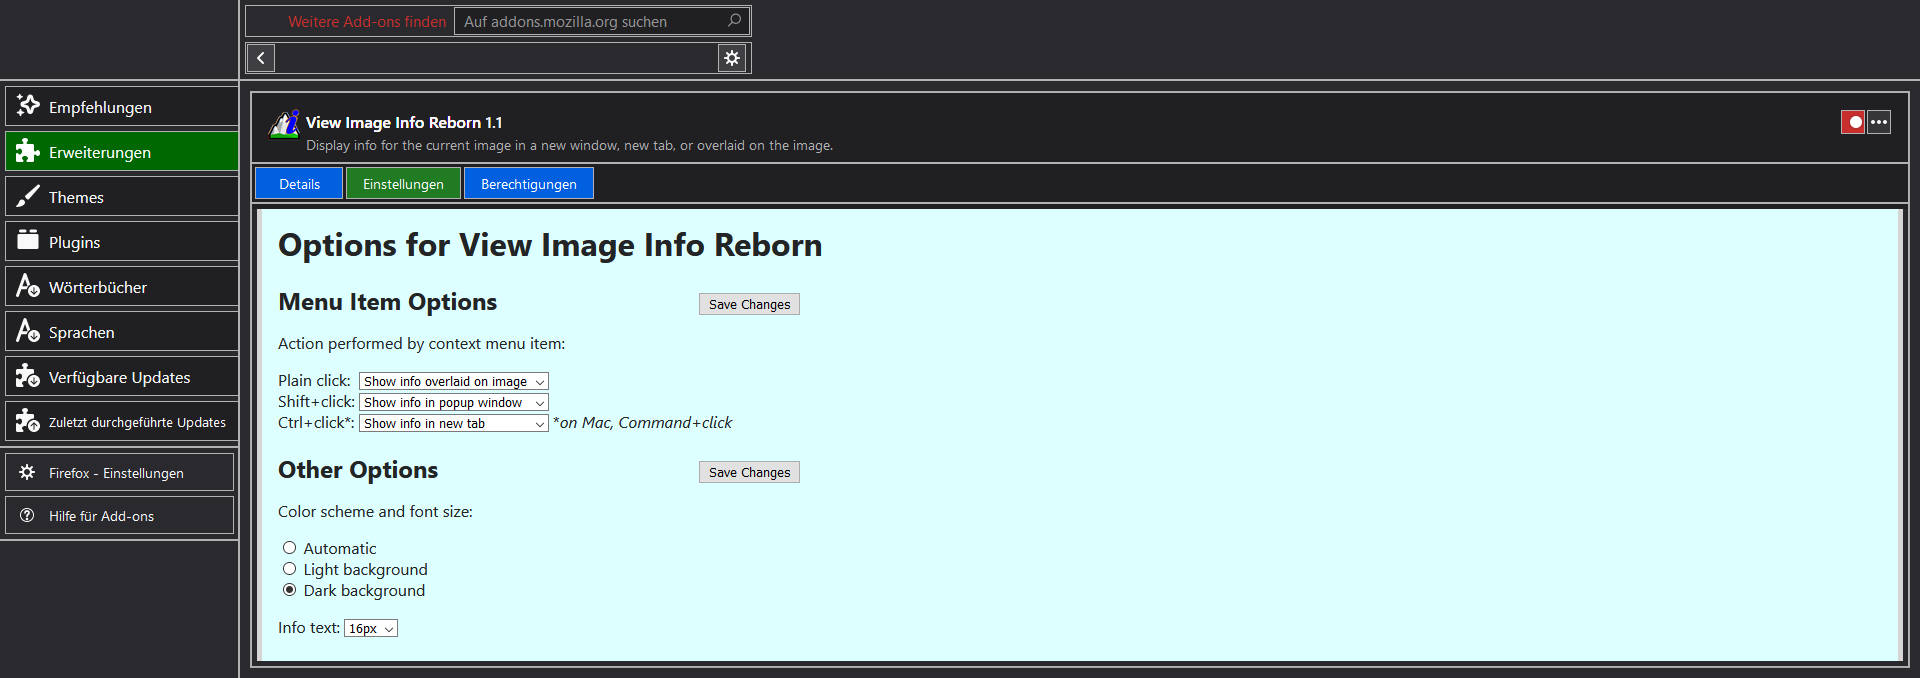1920x678 pixels.
Task: Switch to the Details tab
Action: tap(299, 183)
